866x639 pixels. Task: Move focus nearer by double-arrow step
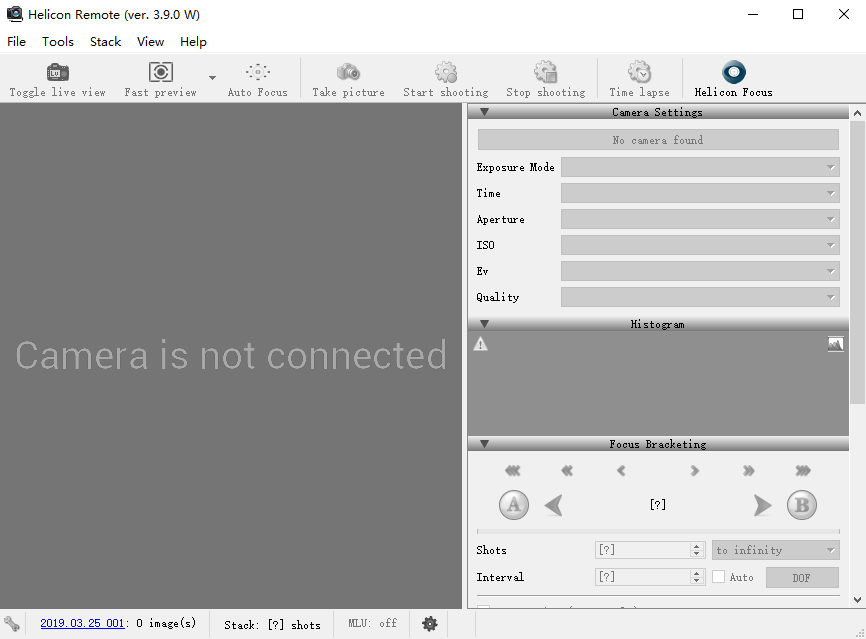pos(567,471)
